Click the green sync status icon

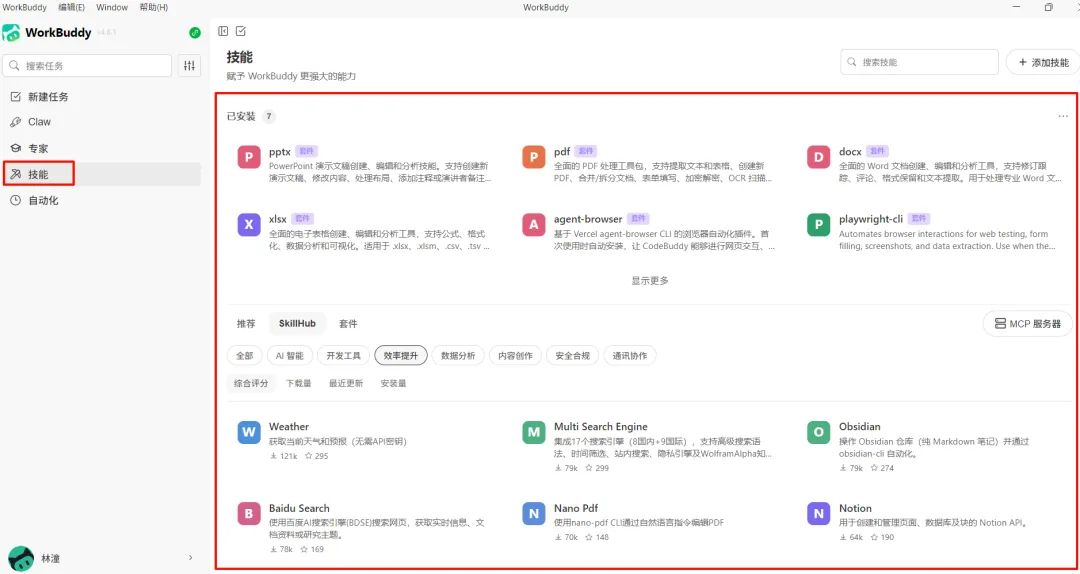[x=195, y=32]
